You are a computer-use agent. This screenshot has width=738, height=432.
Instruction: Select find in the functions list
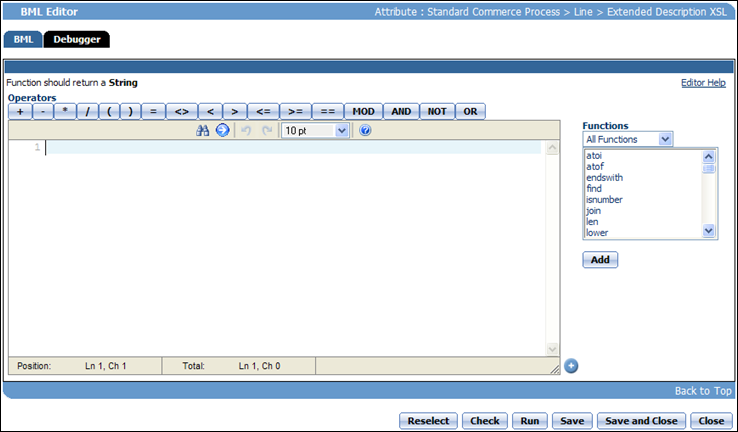tap(594, 189)
